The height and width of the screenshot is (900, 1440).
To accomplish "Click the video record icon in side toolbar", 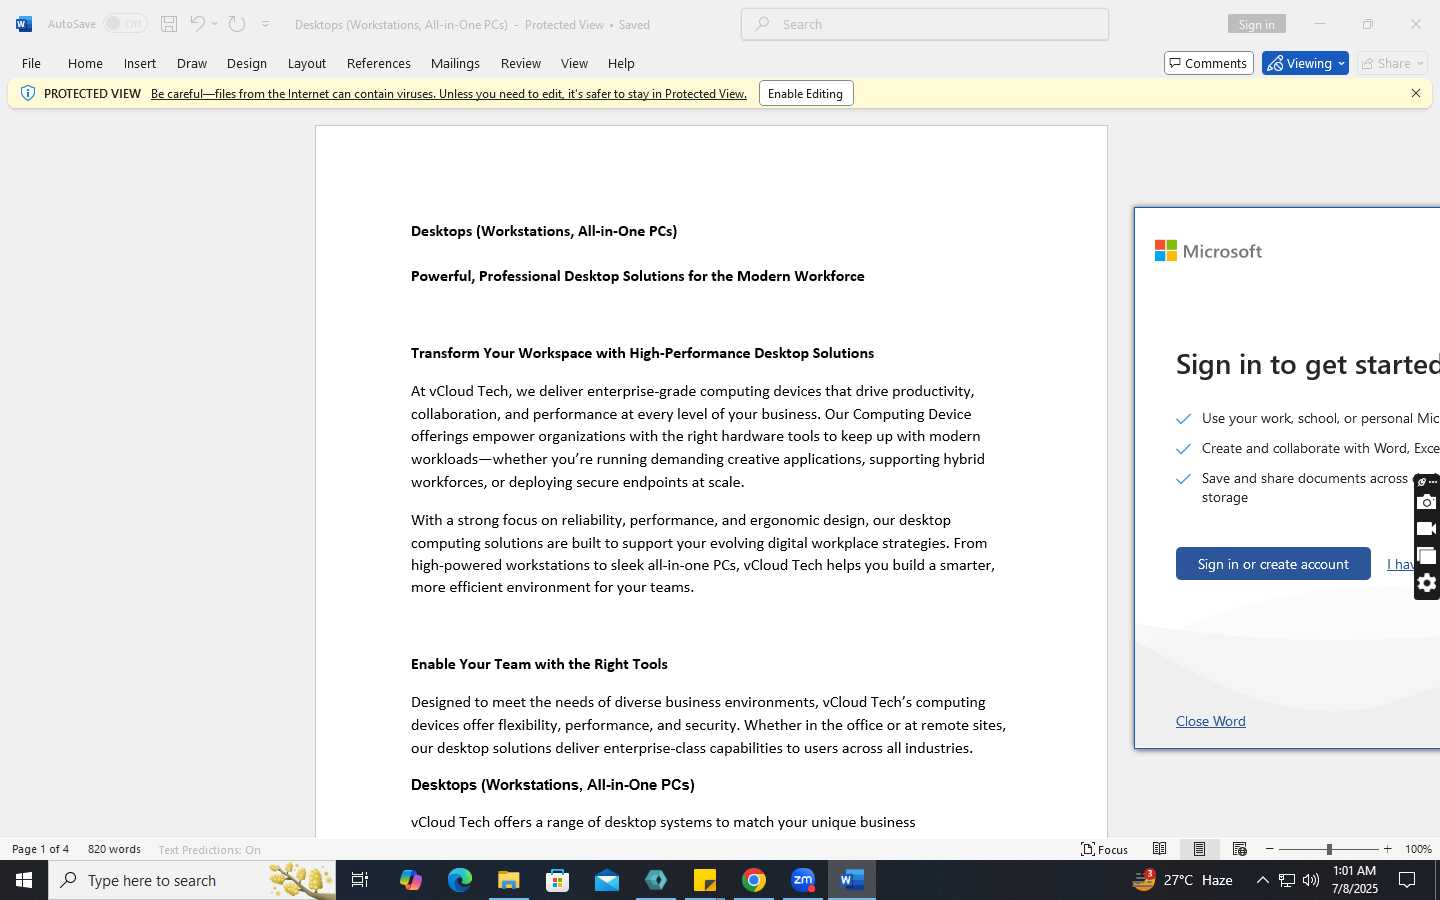I will pyautogui.click(x=1427, y=529).
